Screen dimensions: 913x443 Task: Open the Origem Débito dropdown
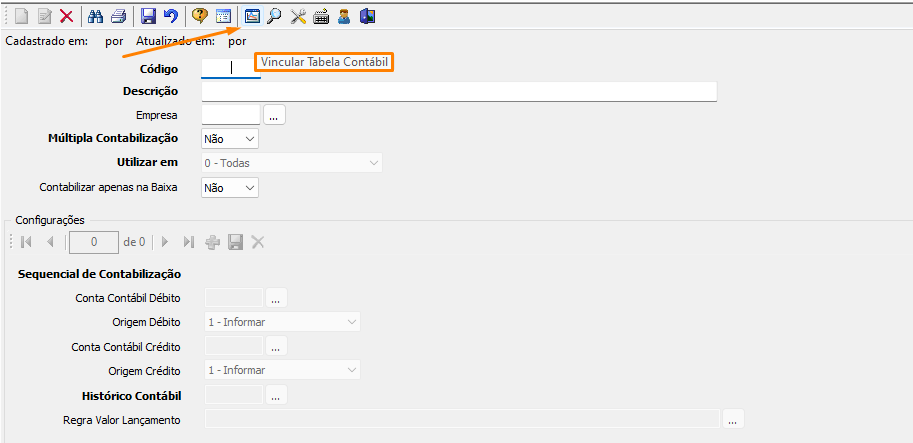click(283, 322)
